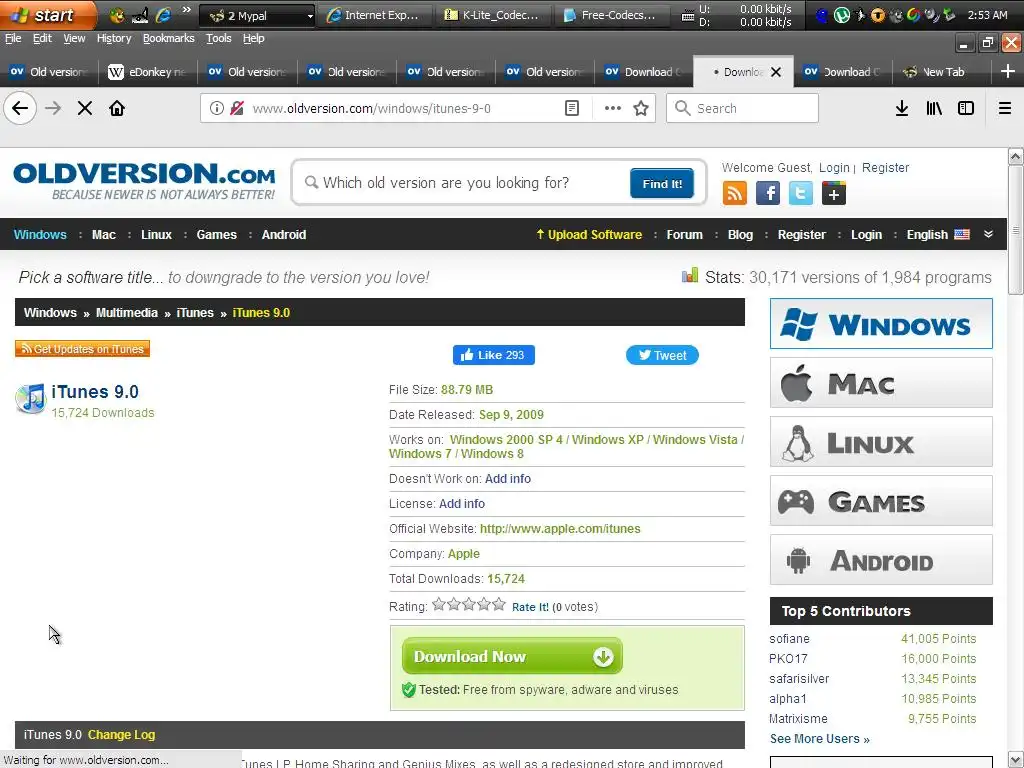Switch to the eDonkey tab
The width and height of the screenshot is (1024, 768).
click(x=148, y=72)
